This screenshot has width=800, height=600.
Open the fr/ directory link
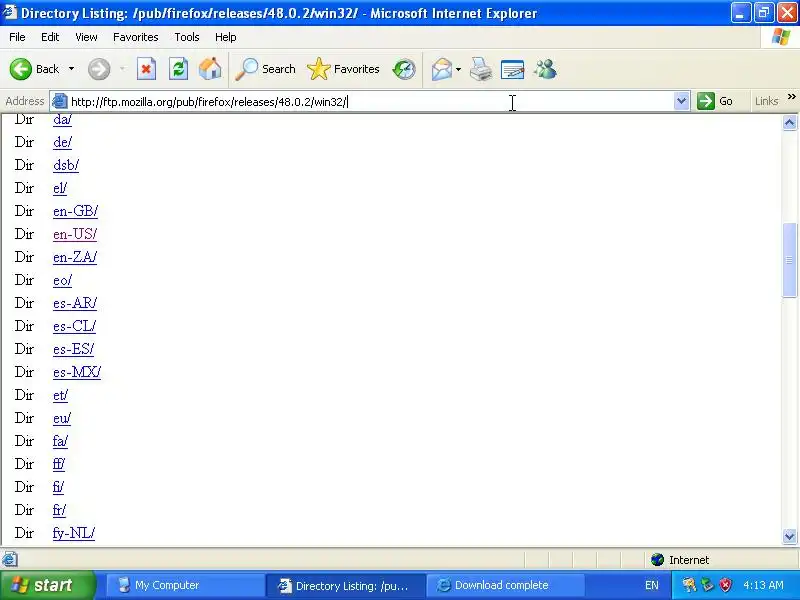[x=59, y=510]
